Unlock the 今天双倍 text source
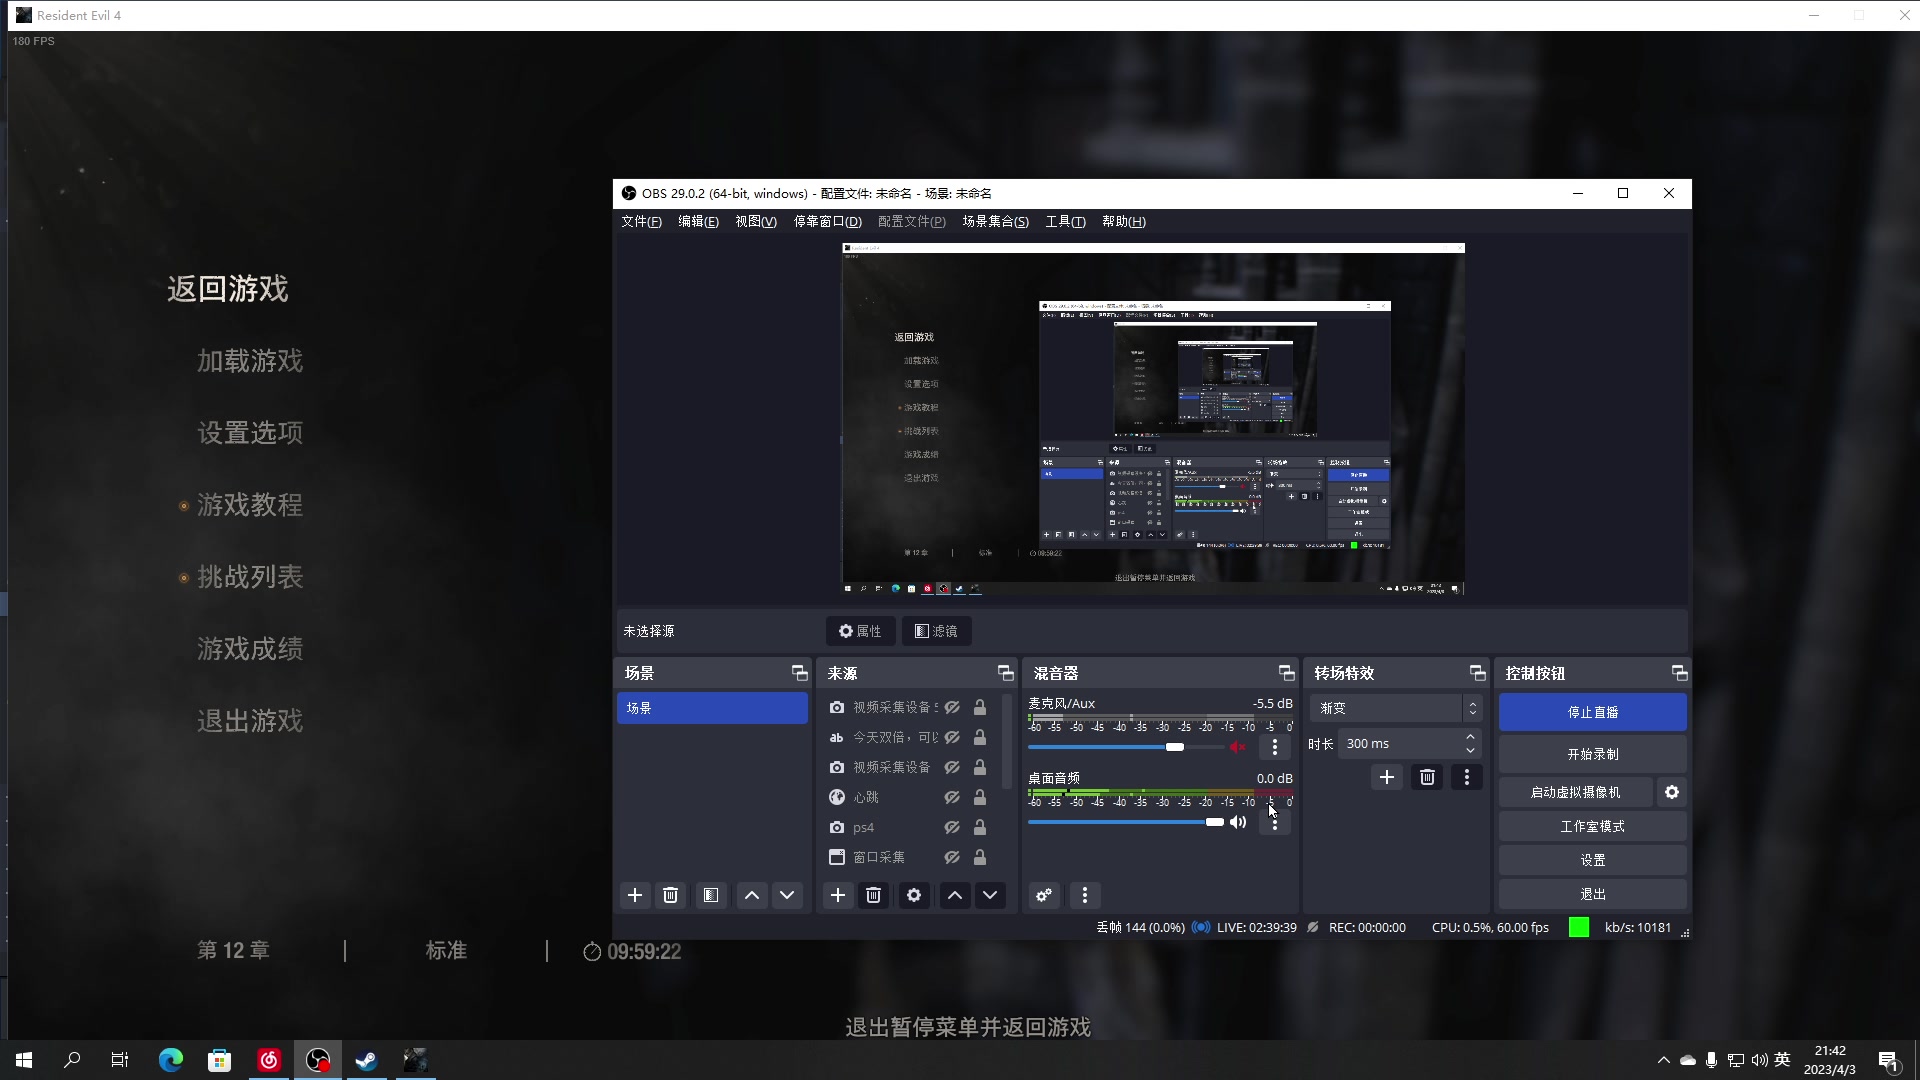This screenshot has height=1080, width=1920. (x=980, y=737)
